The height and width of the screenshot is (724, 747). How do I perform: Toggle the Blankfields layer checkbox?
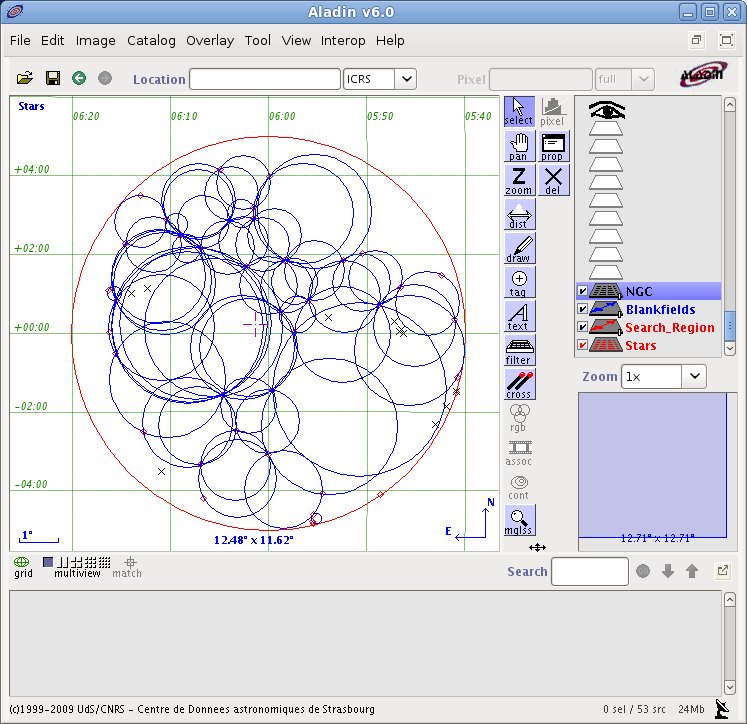583,309
